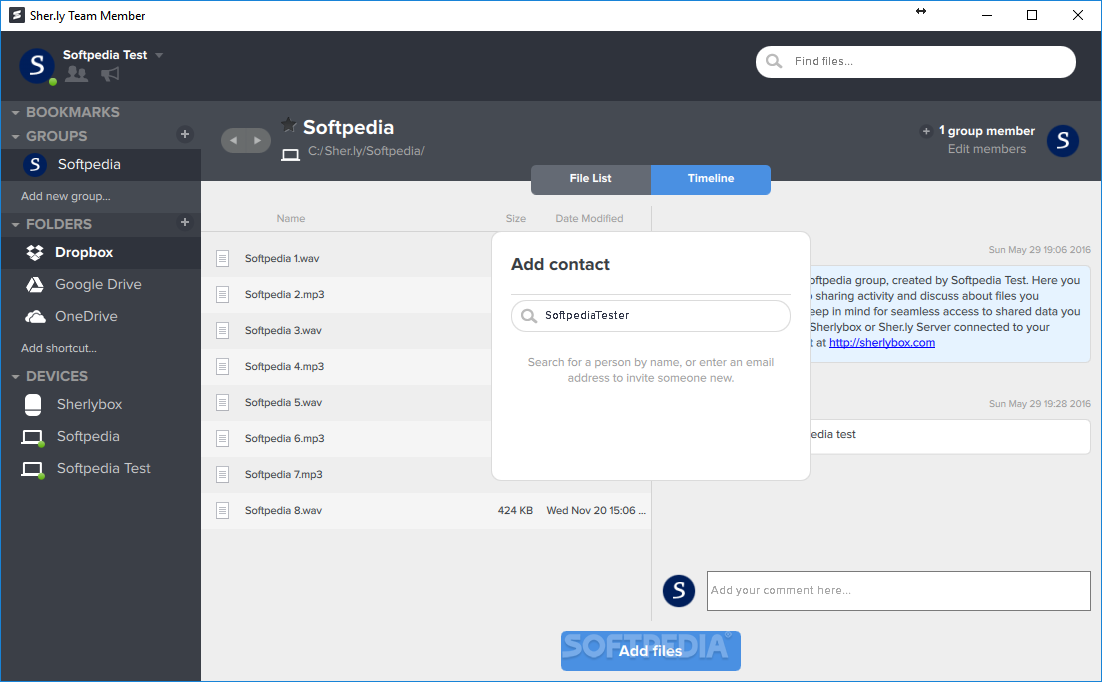Open the Softpedia Test account dropdown arrow
The width and height of the screenshot is (1102, 682).
pos(159,55)
